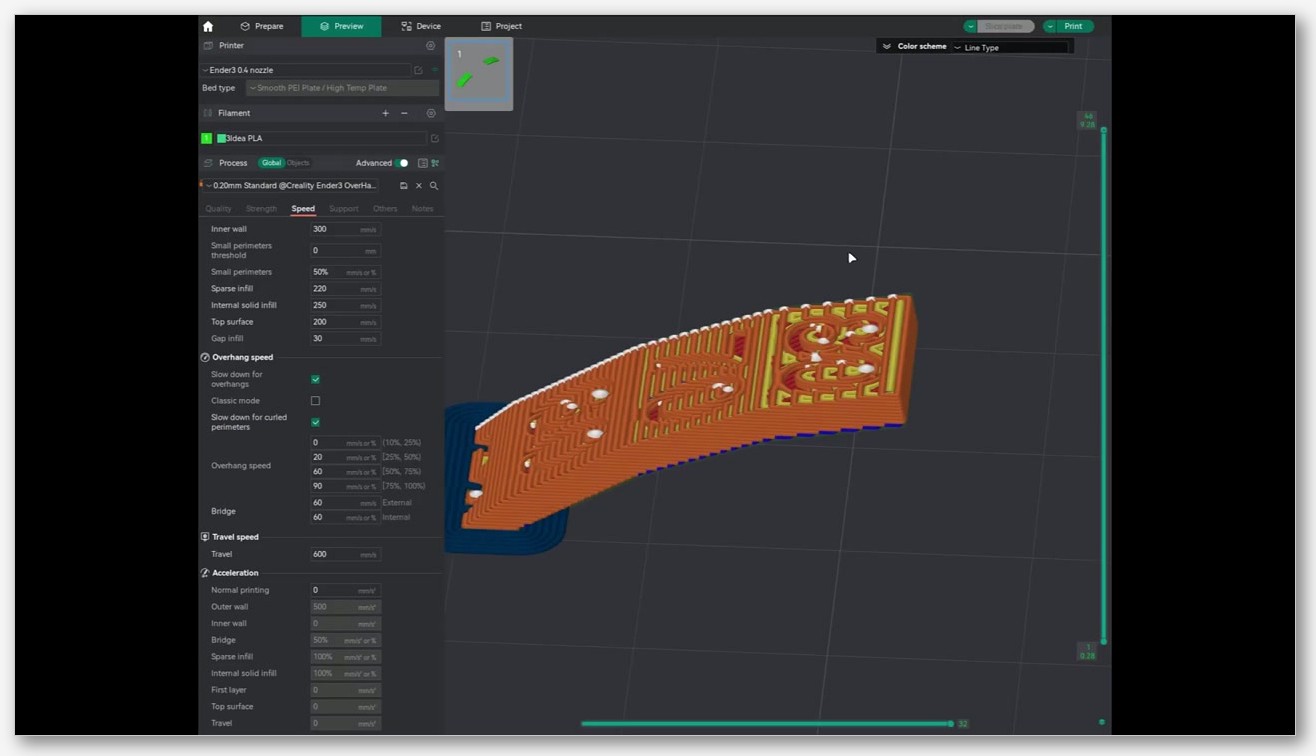Open the Bed type dropdown
The width and height of the screenshot is (1316, 756).
click(x=342, y=88)
